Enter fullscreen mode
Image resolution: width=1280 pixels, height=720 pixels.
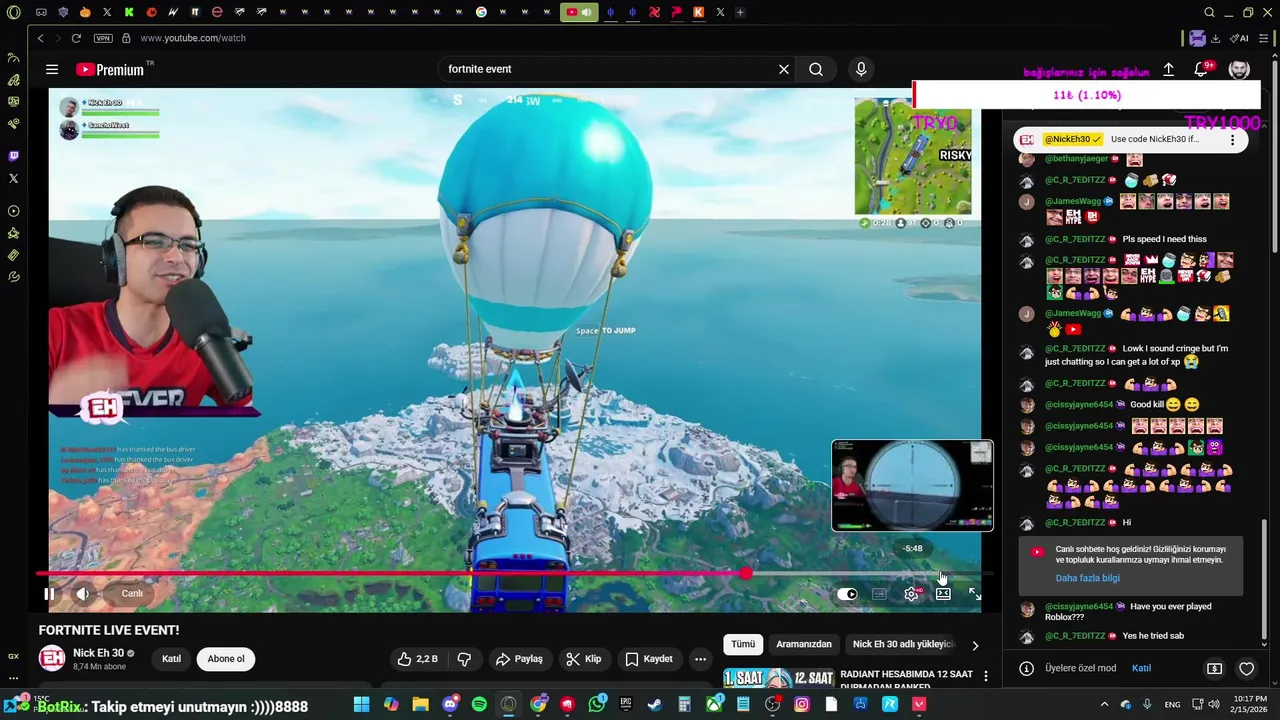pyautogui.click(x=975, y=594)
